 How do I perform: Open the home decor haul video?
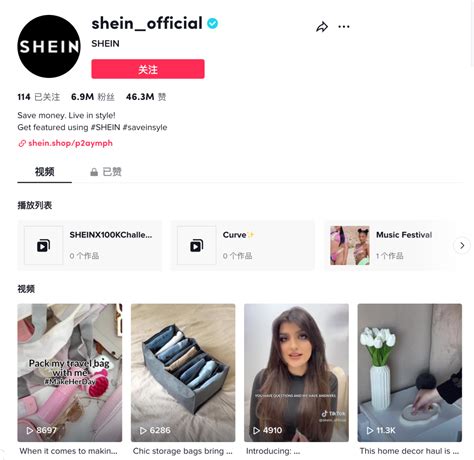pos(410,372)
